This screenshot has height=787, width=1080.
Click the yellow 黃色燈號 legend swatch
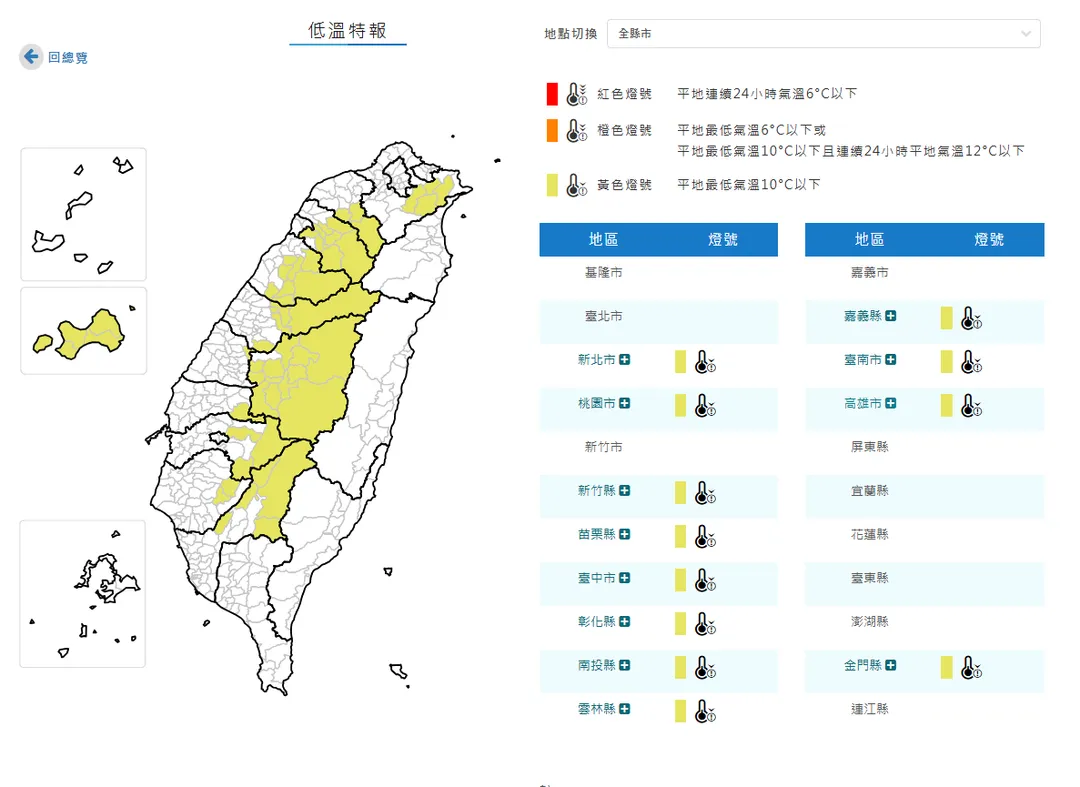(x=552, y=185)
